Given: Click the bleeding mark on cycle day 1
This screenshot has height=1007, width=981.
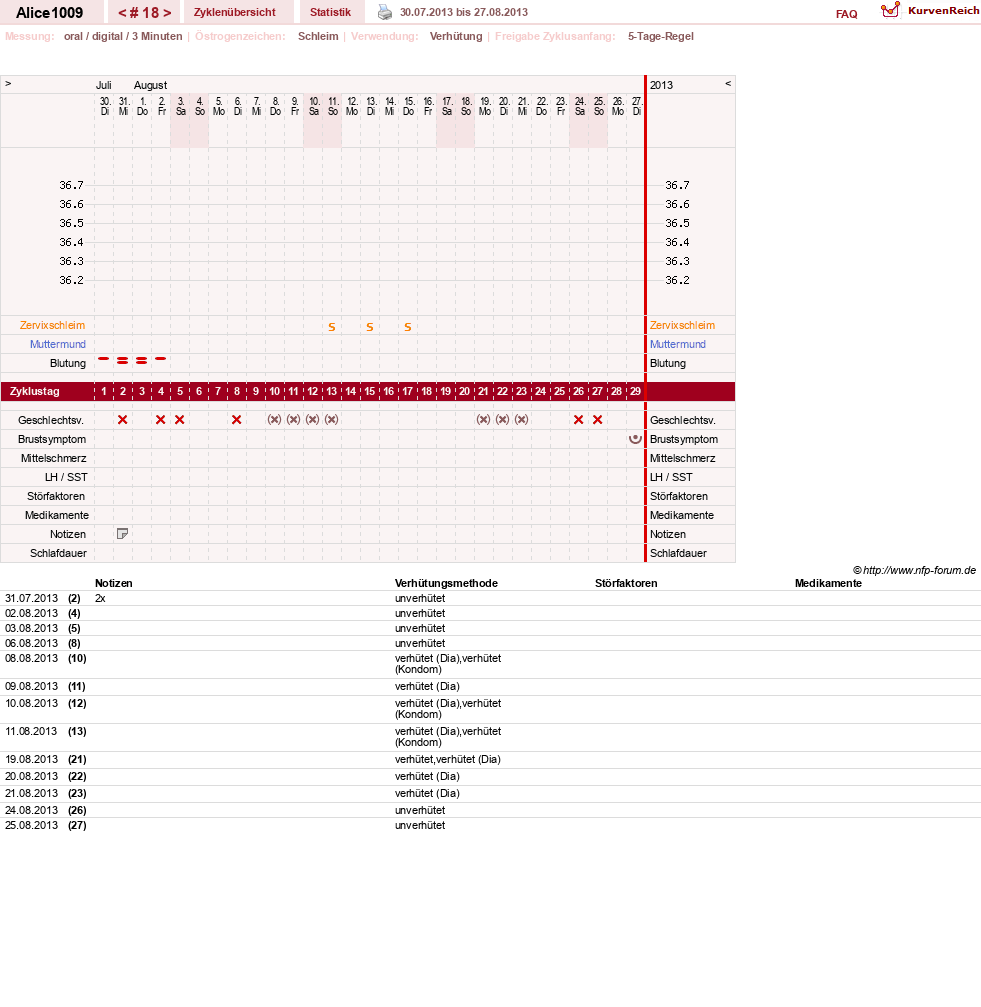Looking at the screenshot, I should pos(103,358).
